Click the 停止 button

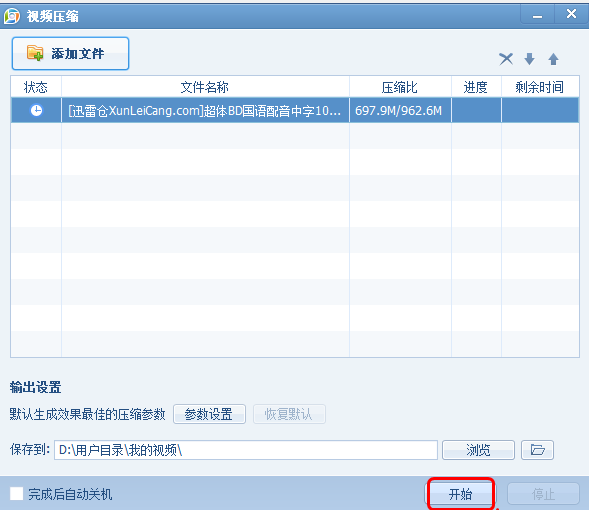click(x=543, y=494)
